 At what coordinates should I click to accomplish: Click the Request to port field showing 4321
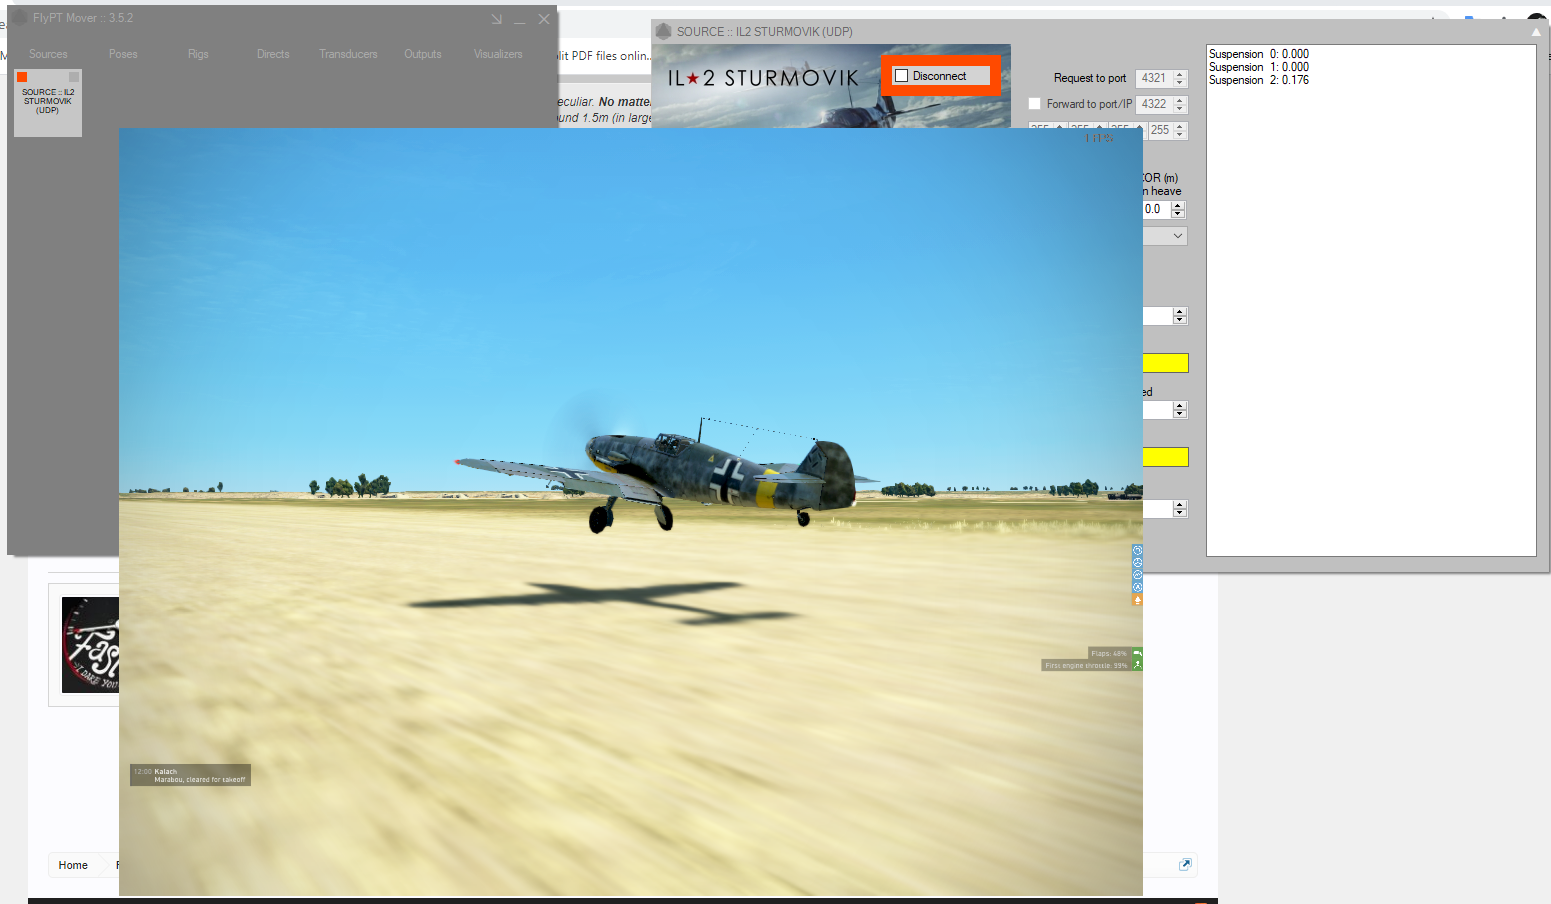coord(1154,78)
